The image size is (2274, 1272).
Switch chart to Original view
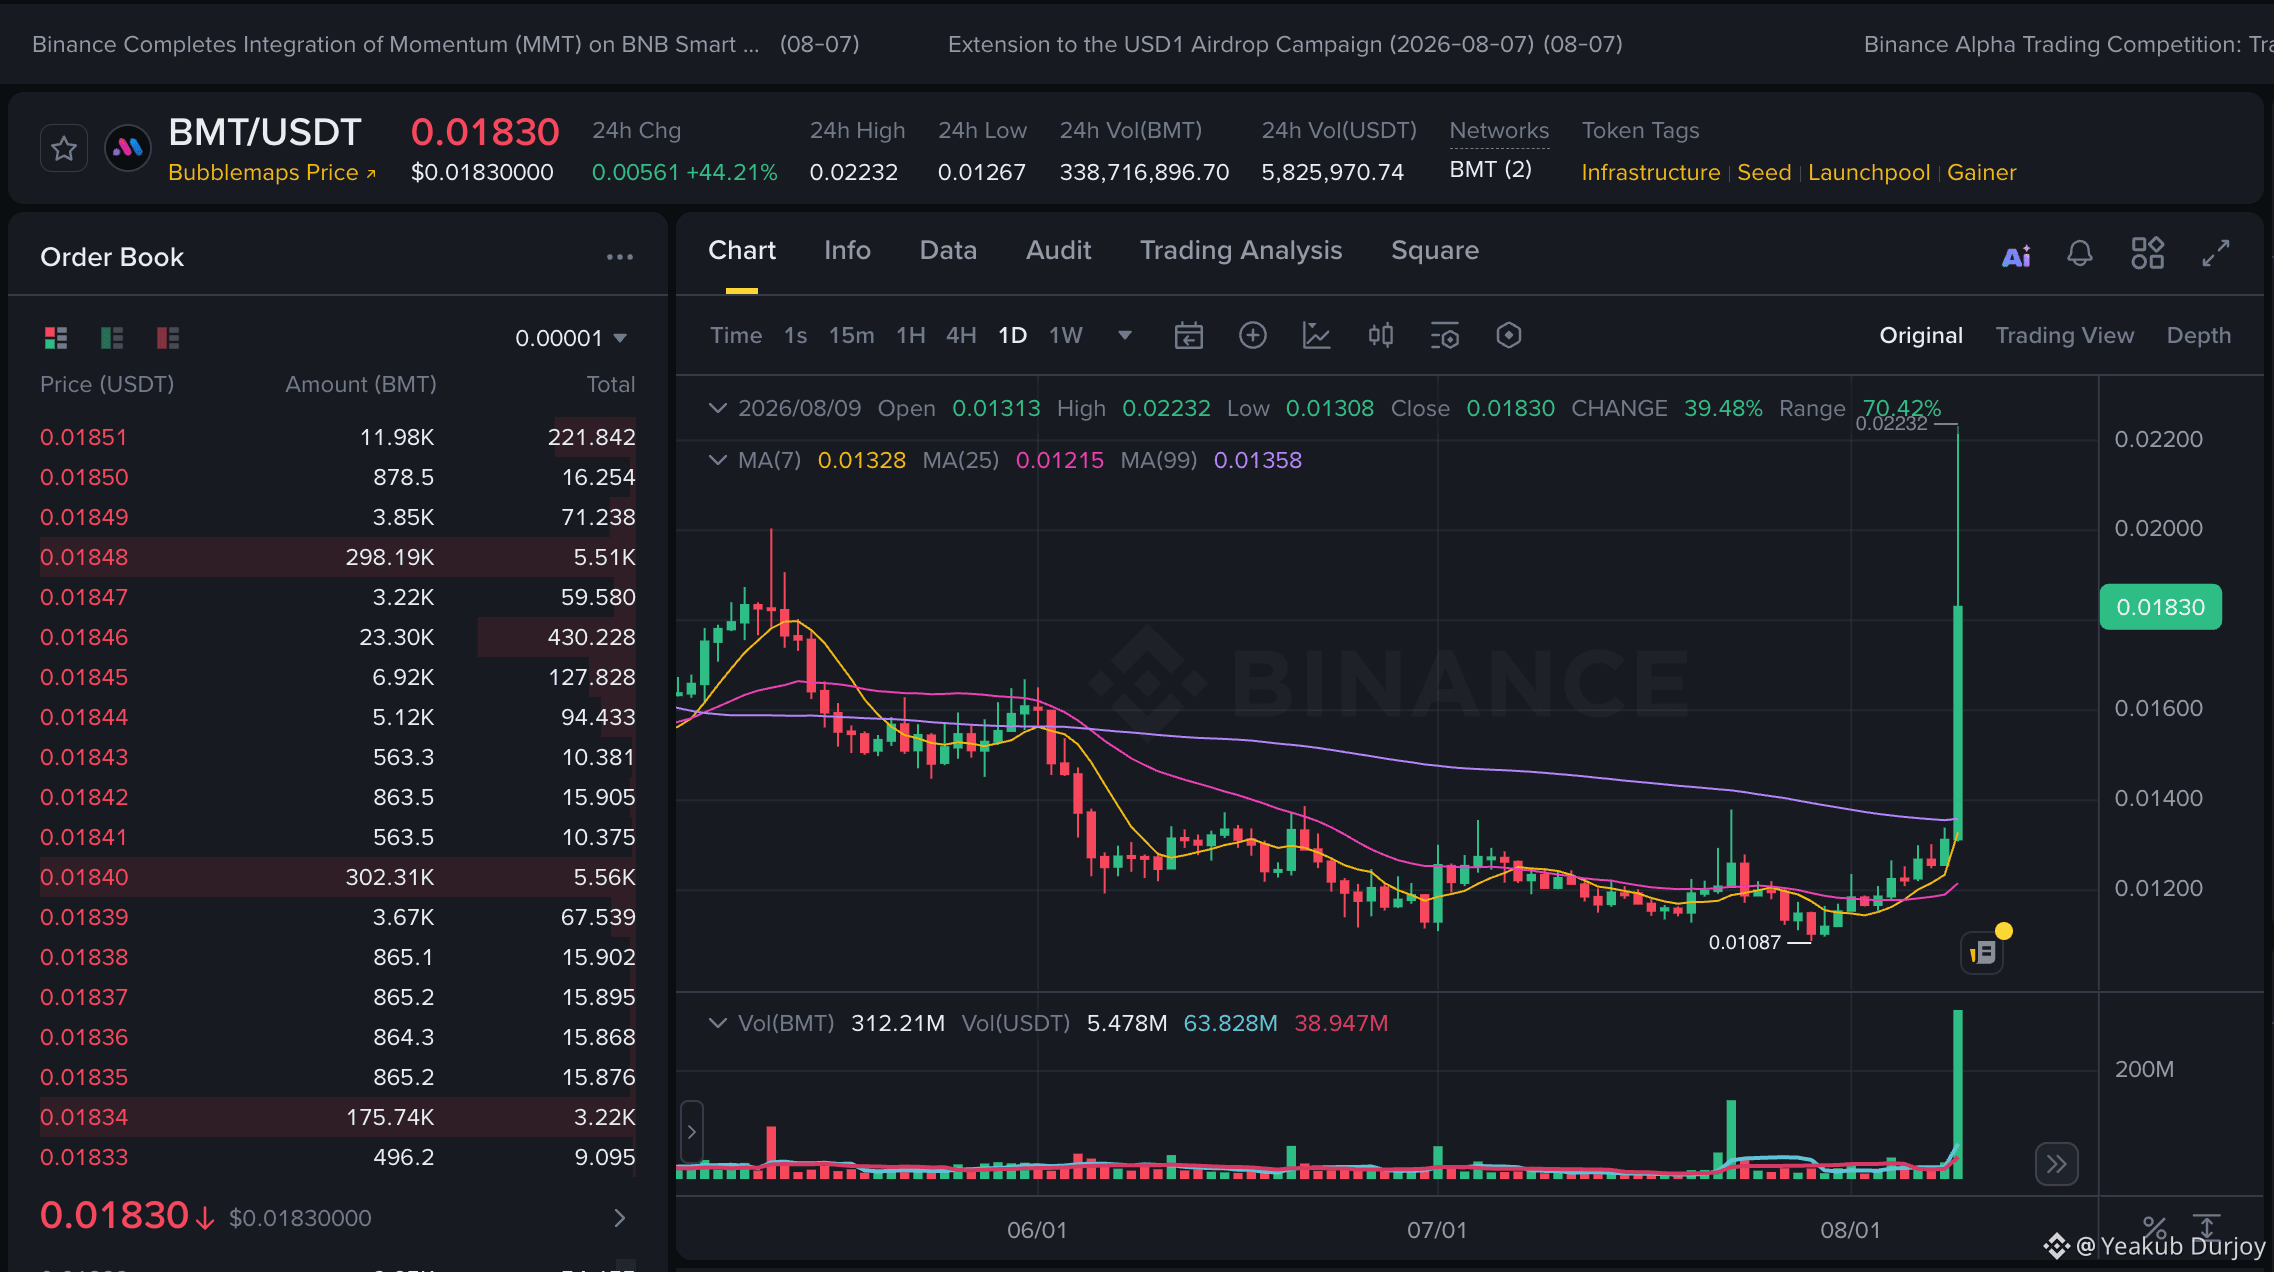coord(1921,336)
